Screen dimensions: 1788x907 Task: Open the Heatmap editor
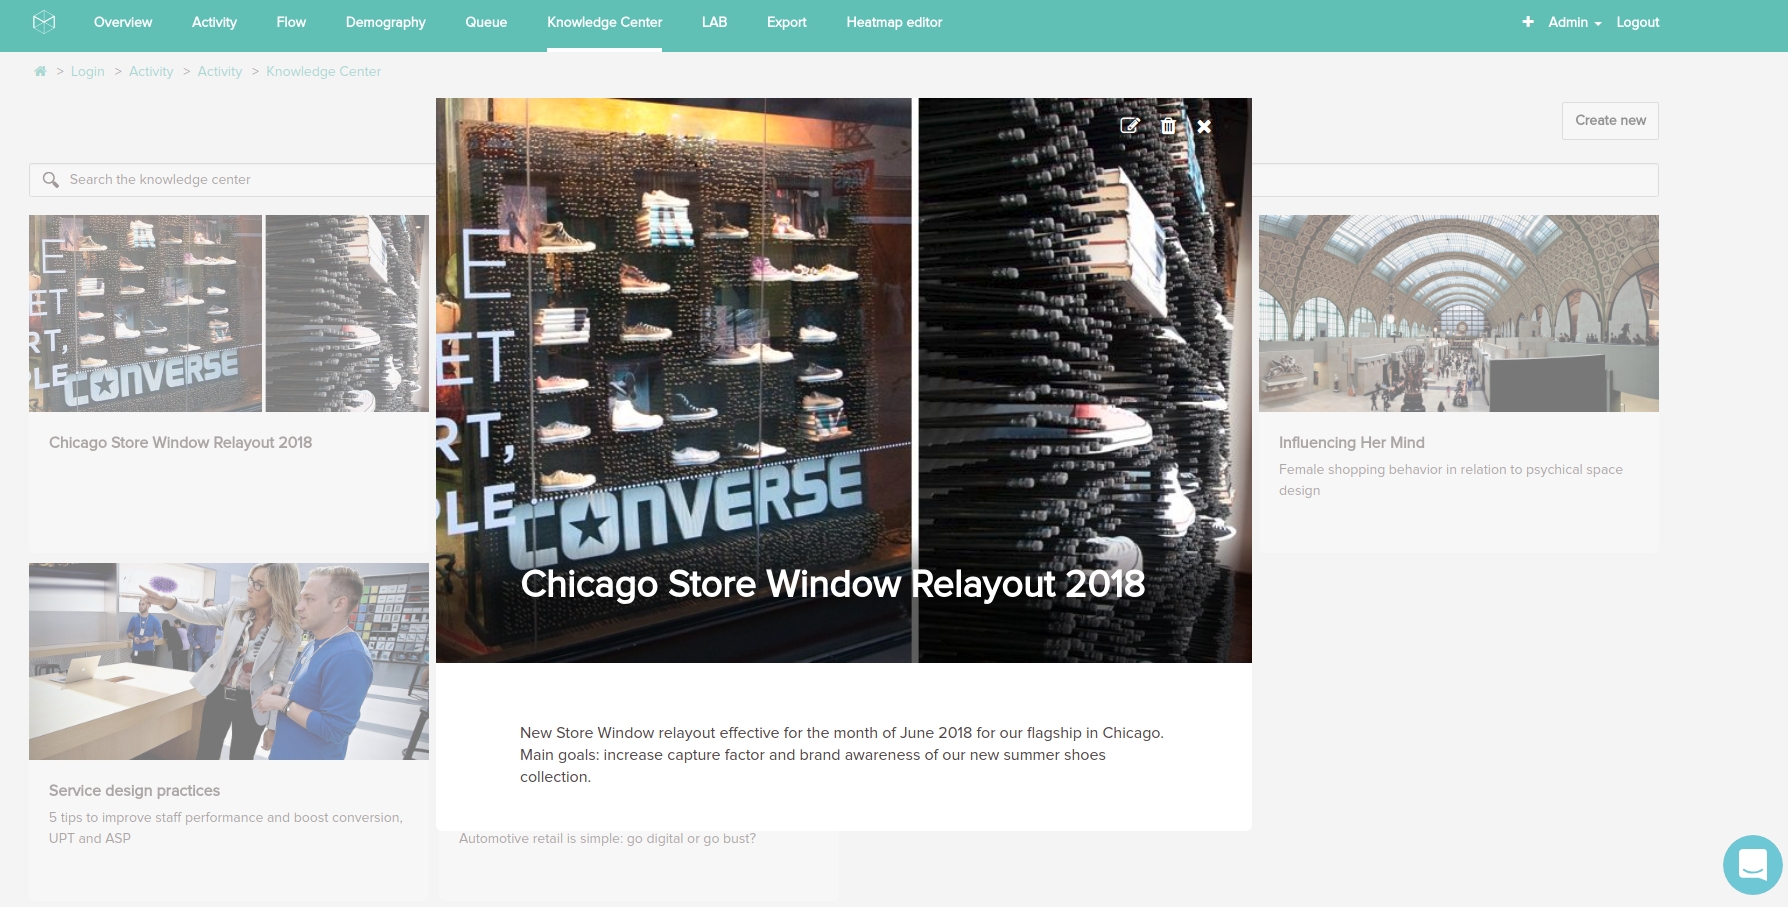[894, 22]
